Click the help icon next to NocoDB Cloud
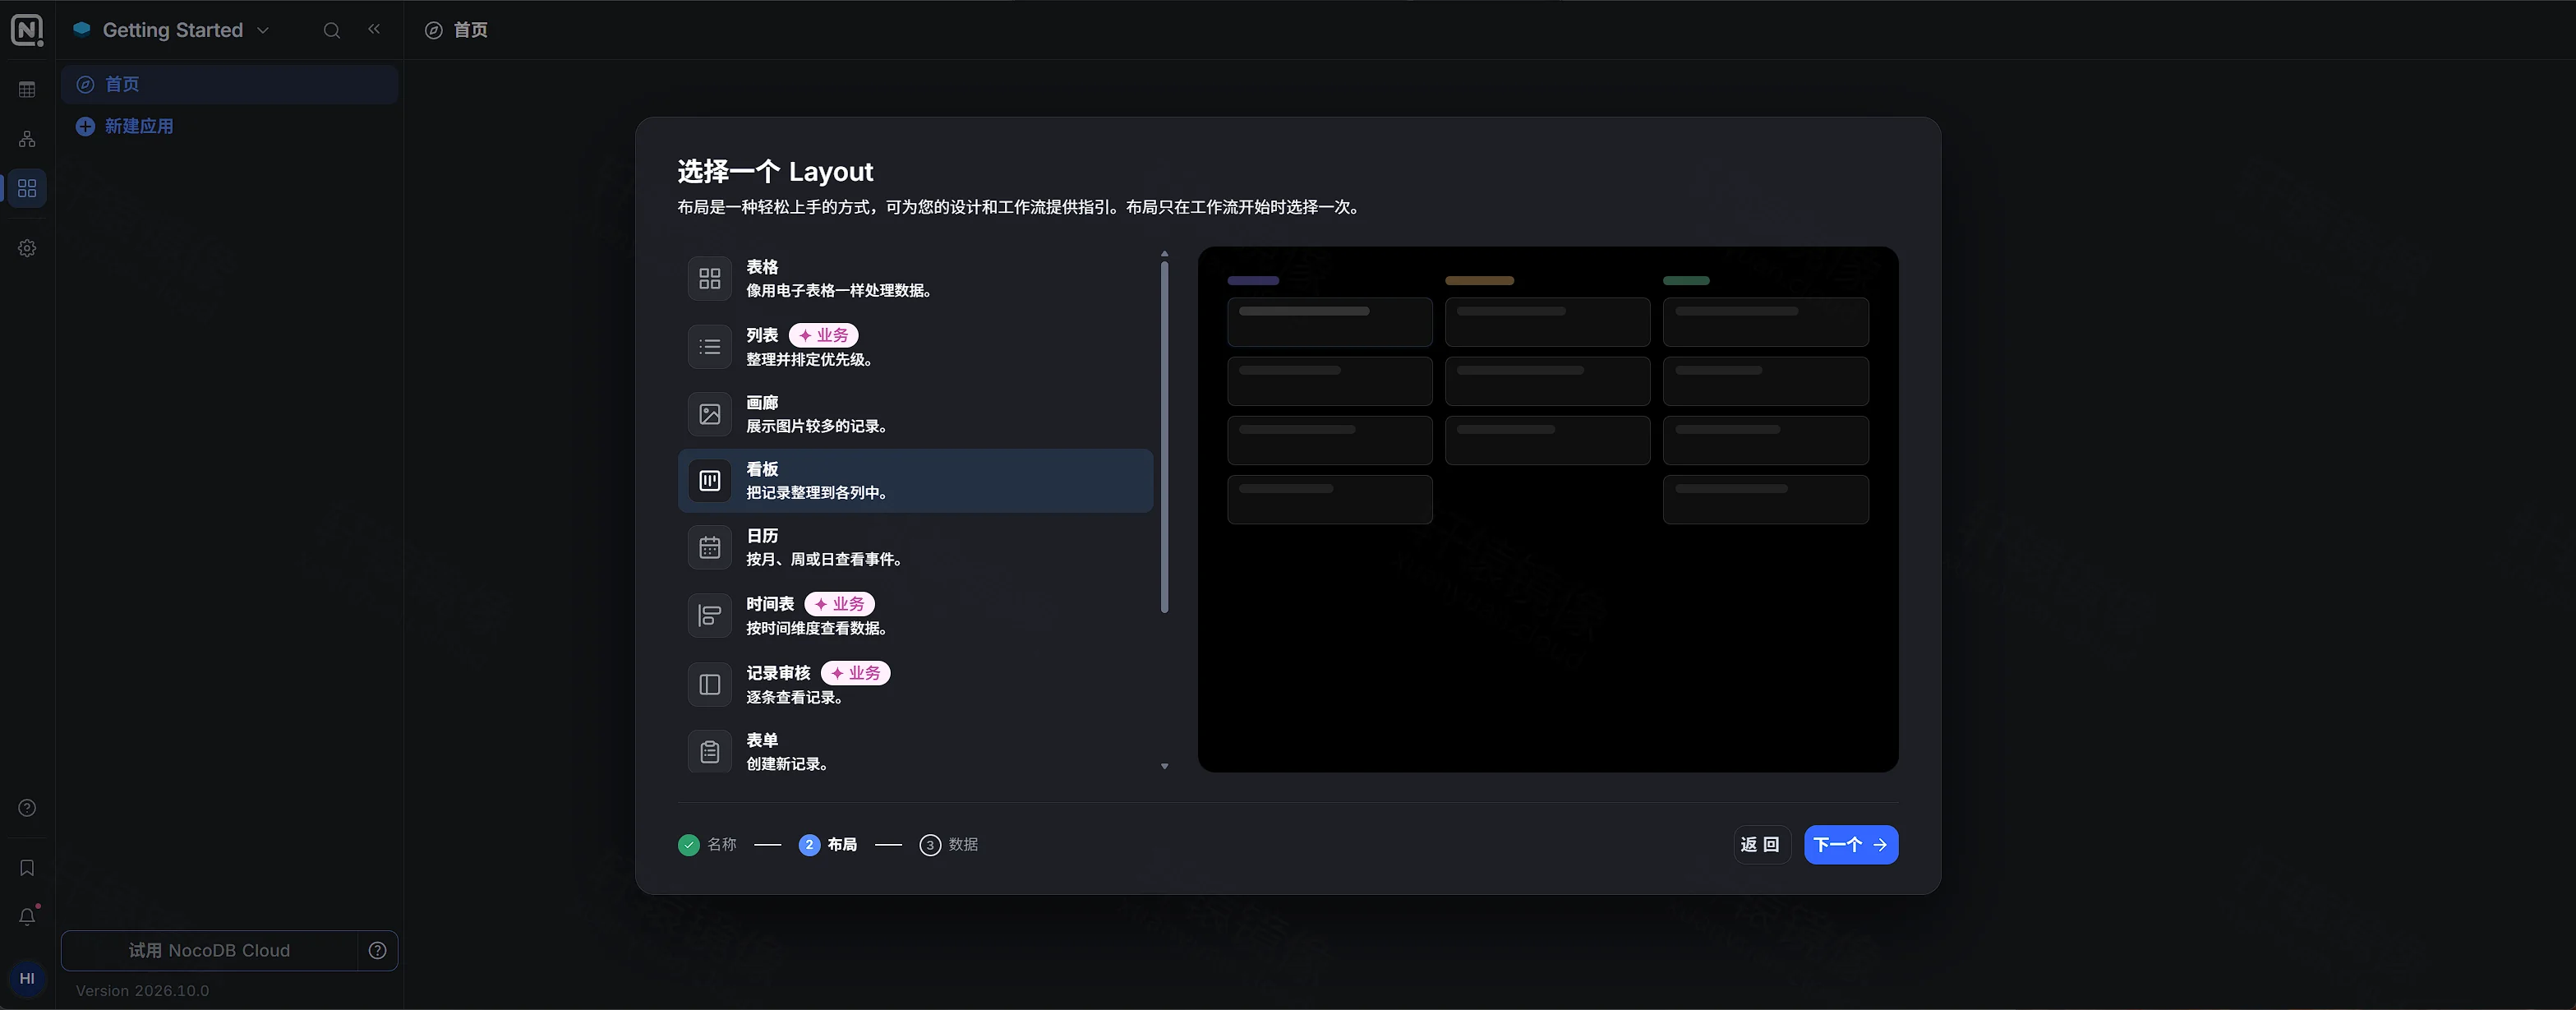The height and width of the screenshot is (1010, 2576). point(377,950)
